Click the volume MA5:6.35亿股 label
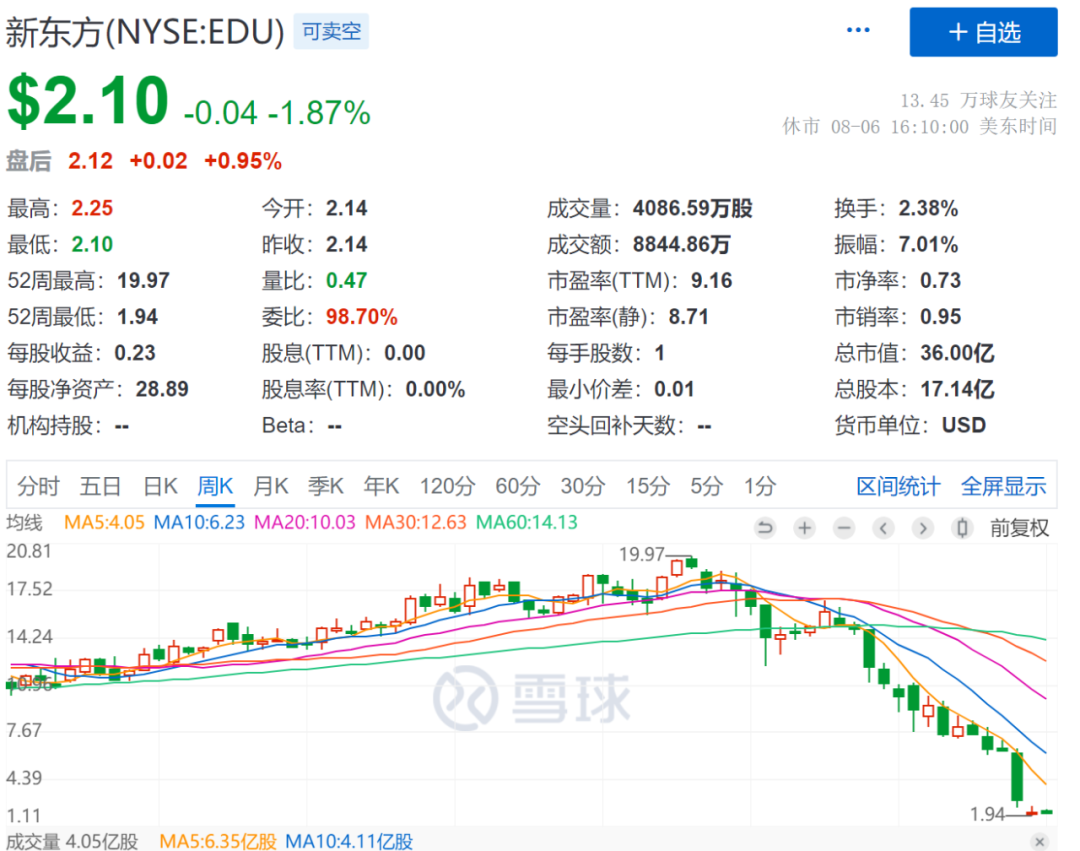The height and width of the screenshot is (851, 1080). [x=218, y=841]
